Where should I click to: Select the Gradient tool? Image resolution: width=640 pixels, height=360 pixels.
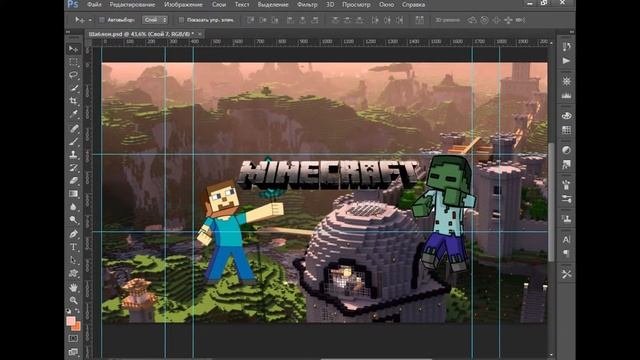(73, 193)
